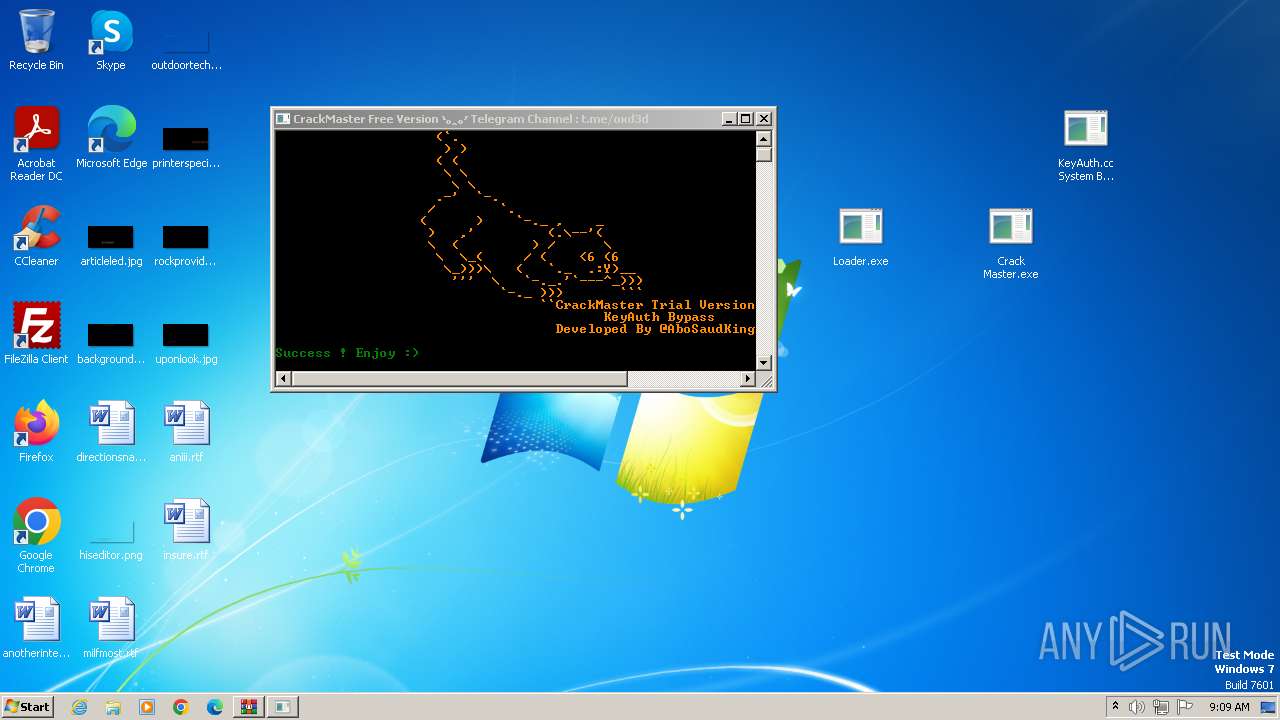
Task: Select the aniii.rtf document
Action: [x=186, y=432]
